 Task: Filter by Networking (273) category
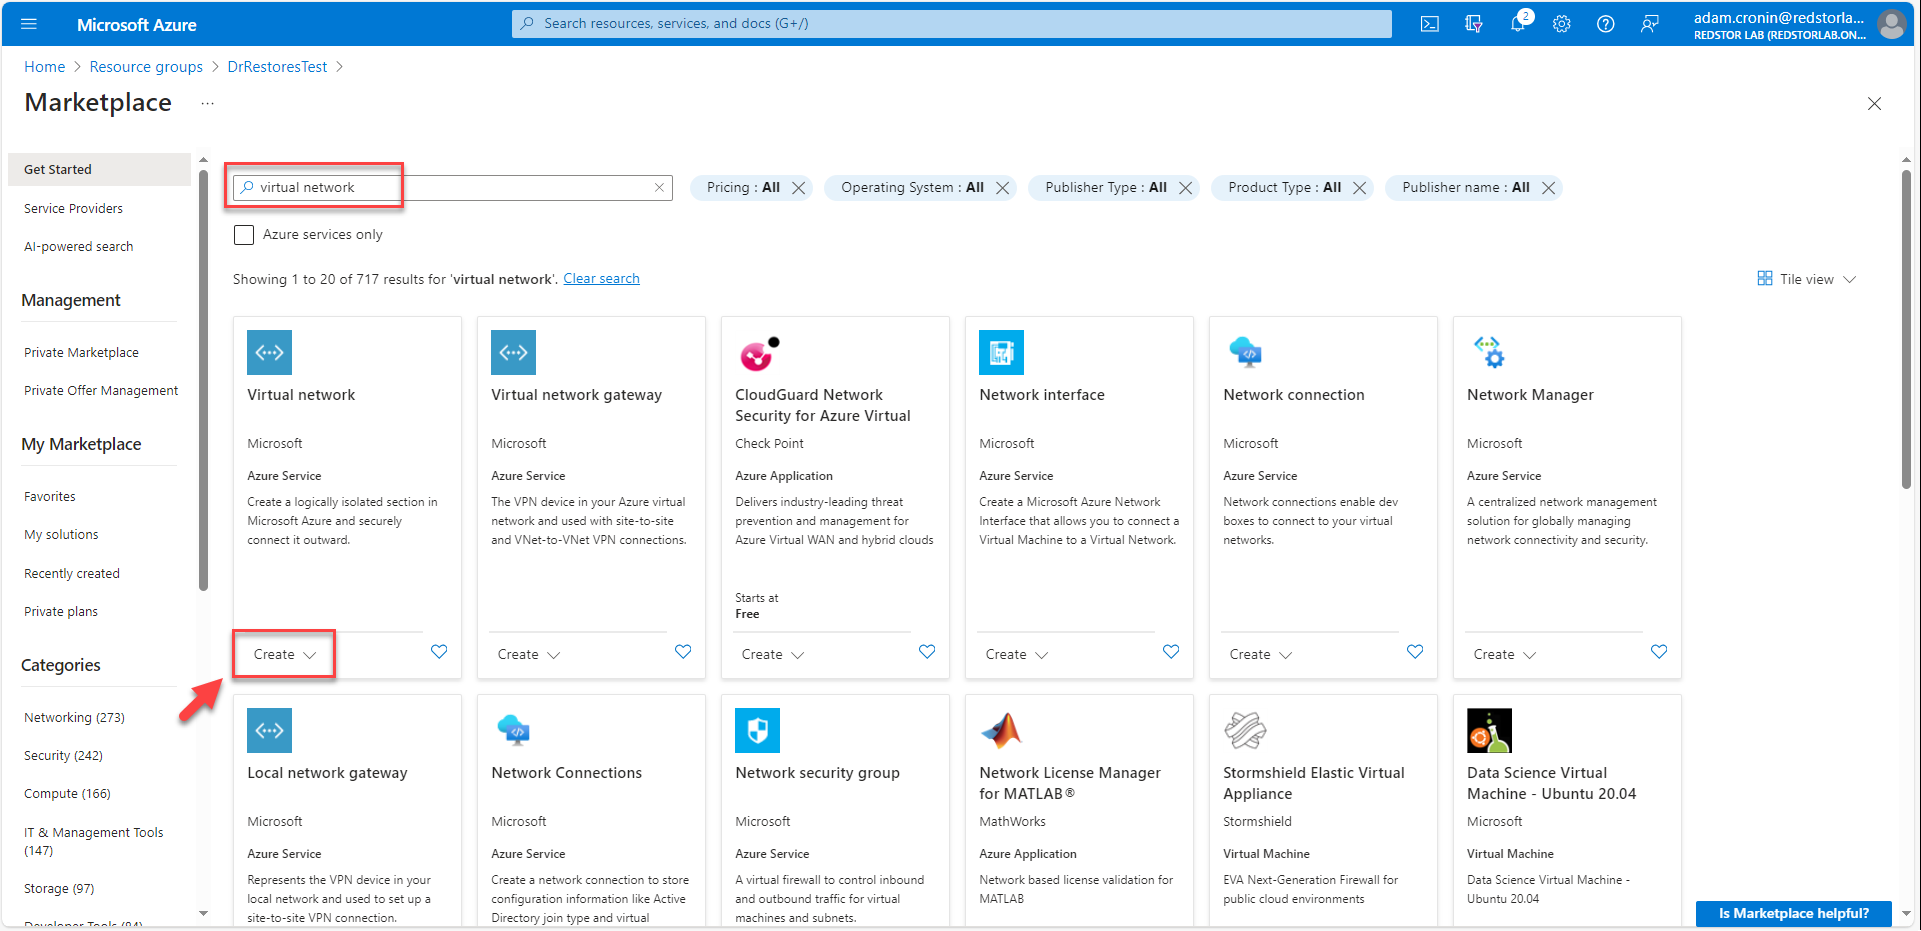(x=74, y=717)
